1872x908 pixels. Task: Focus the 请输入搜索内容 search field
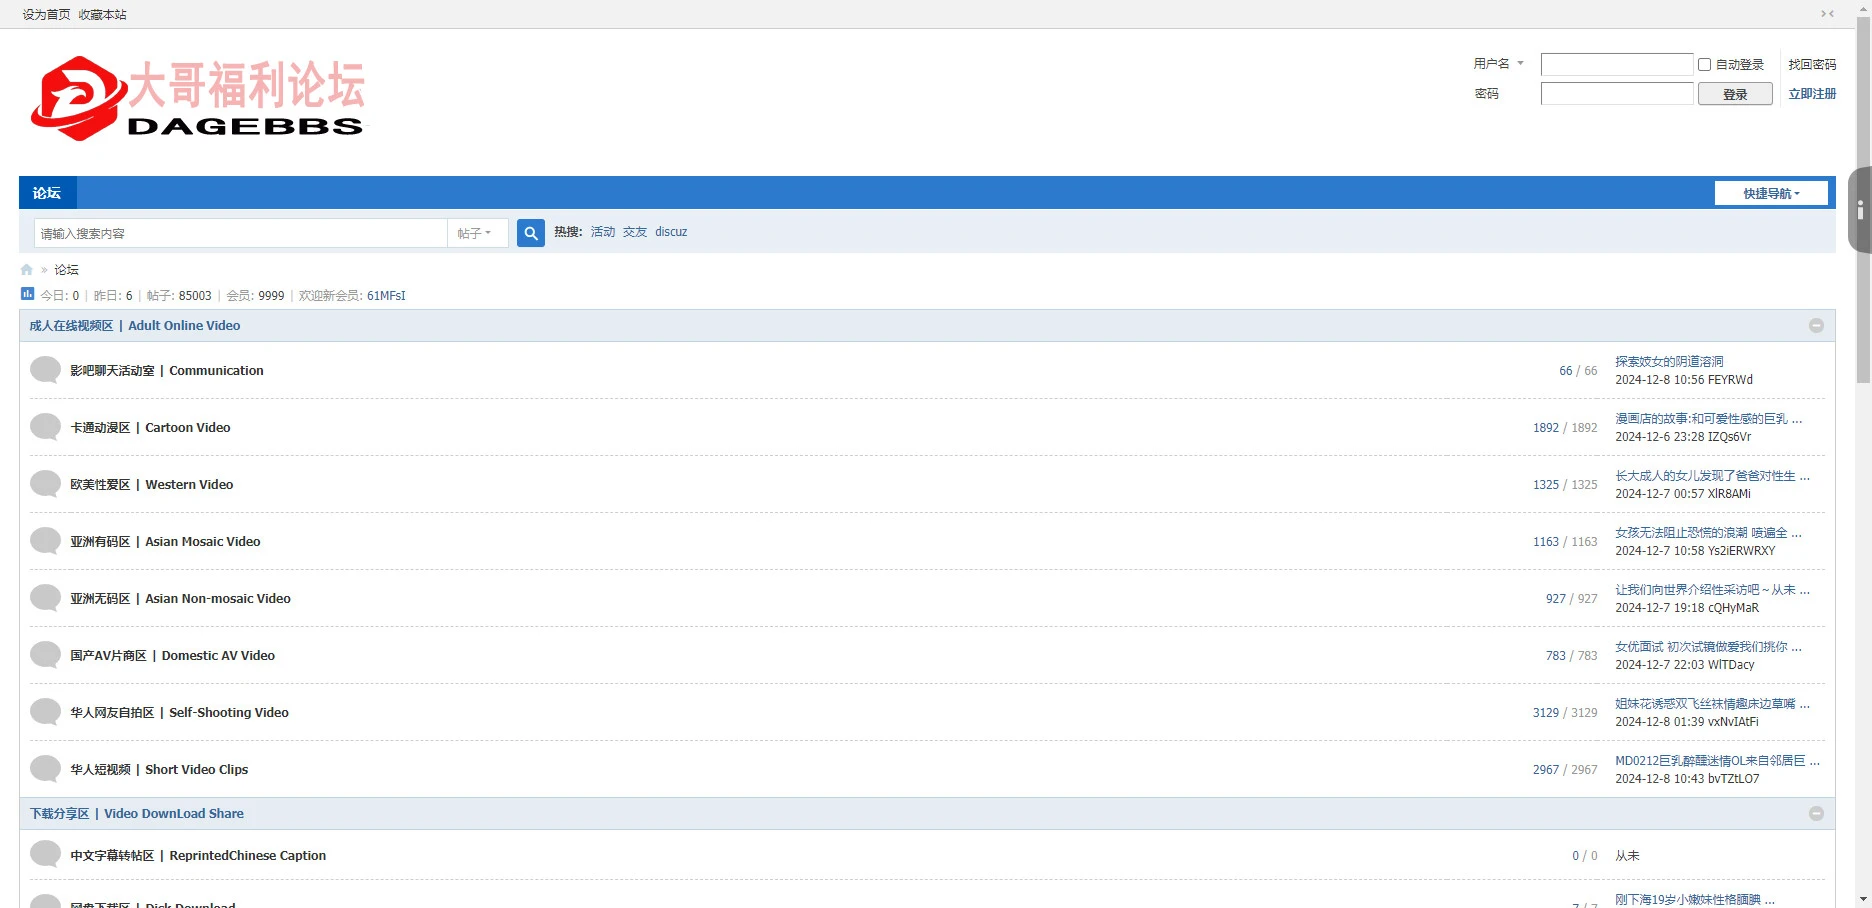click(x=240, y=233)
